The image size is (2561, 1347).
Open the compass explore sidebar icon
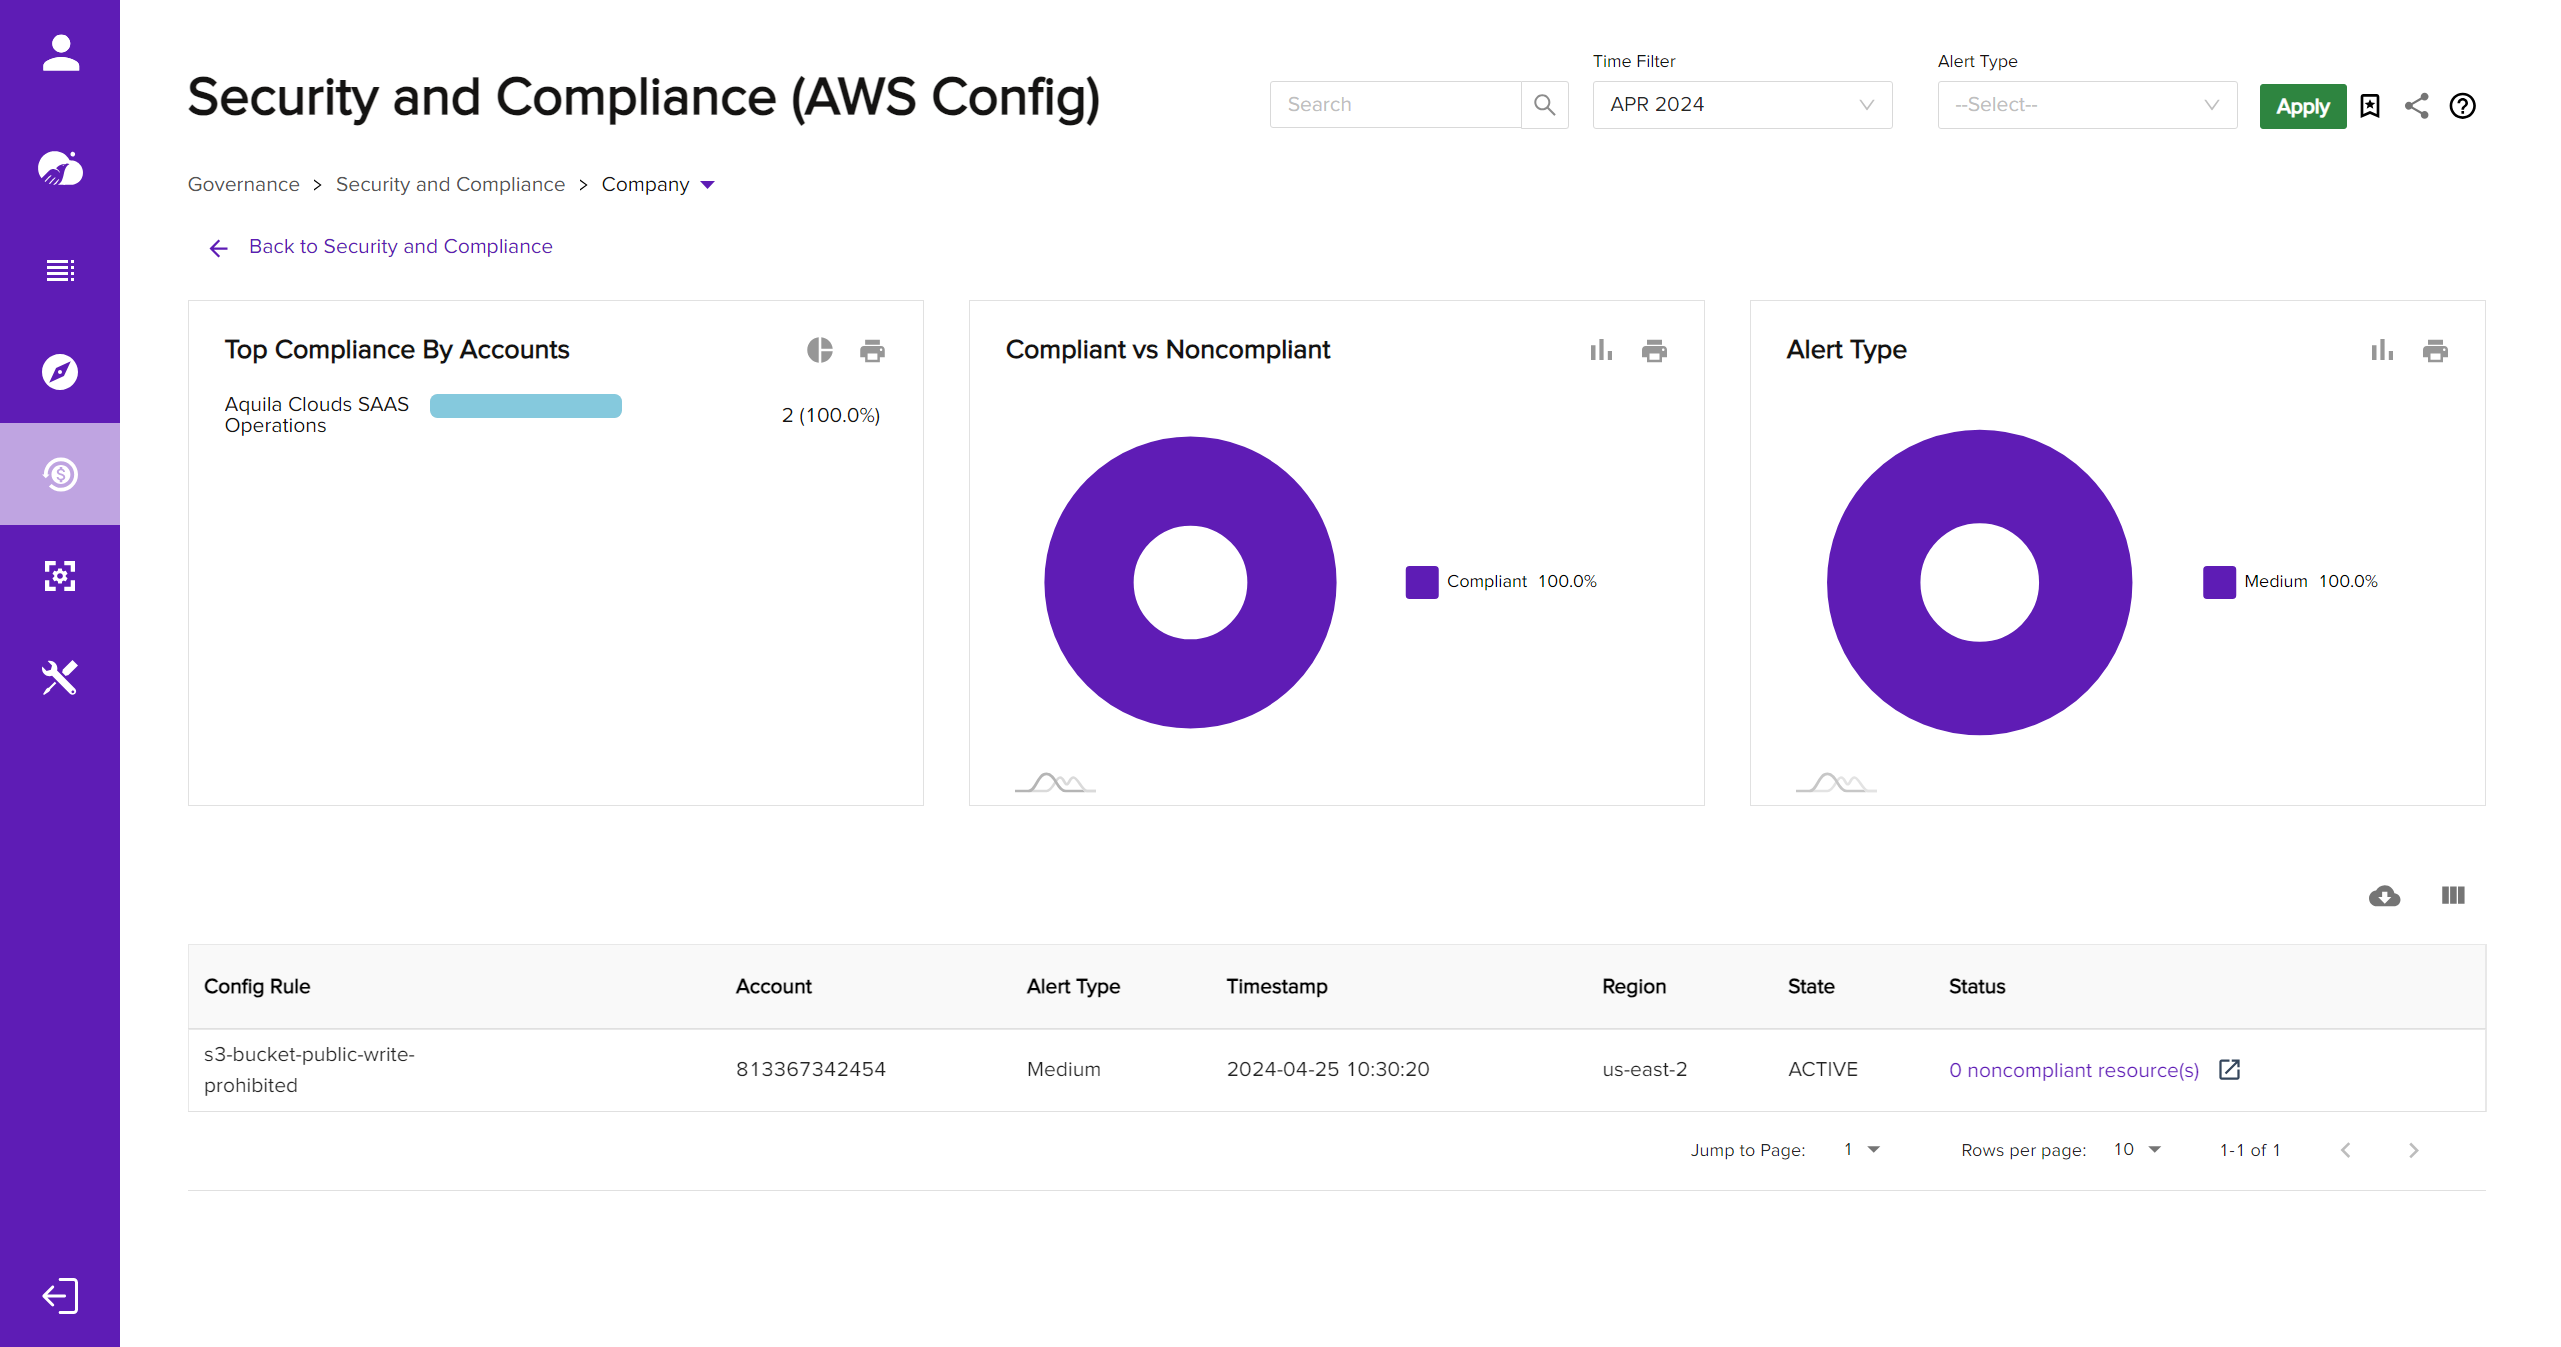60,372
